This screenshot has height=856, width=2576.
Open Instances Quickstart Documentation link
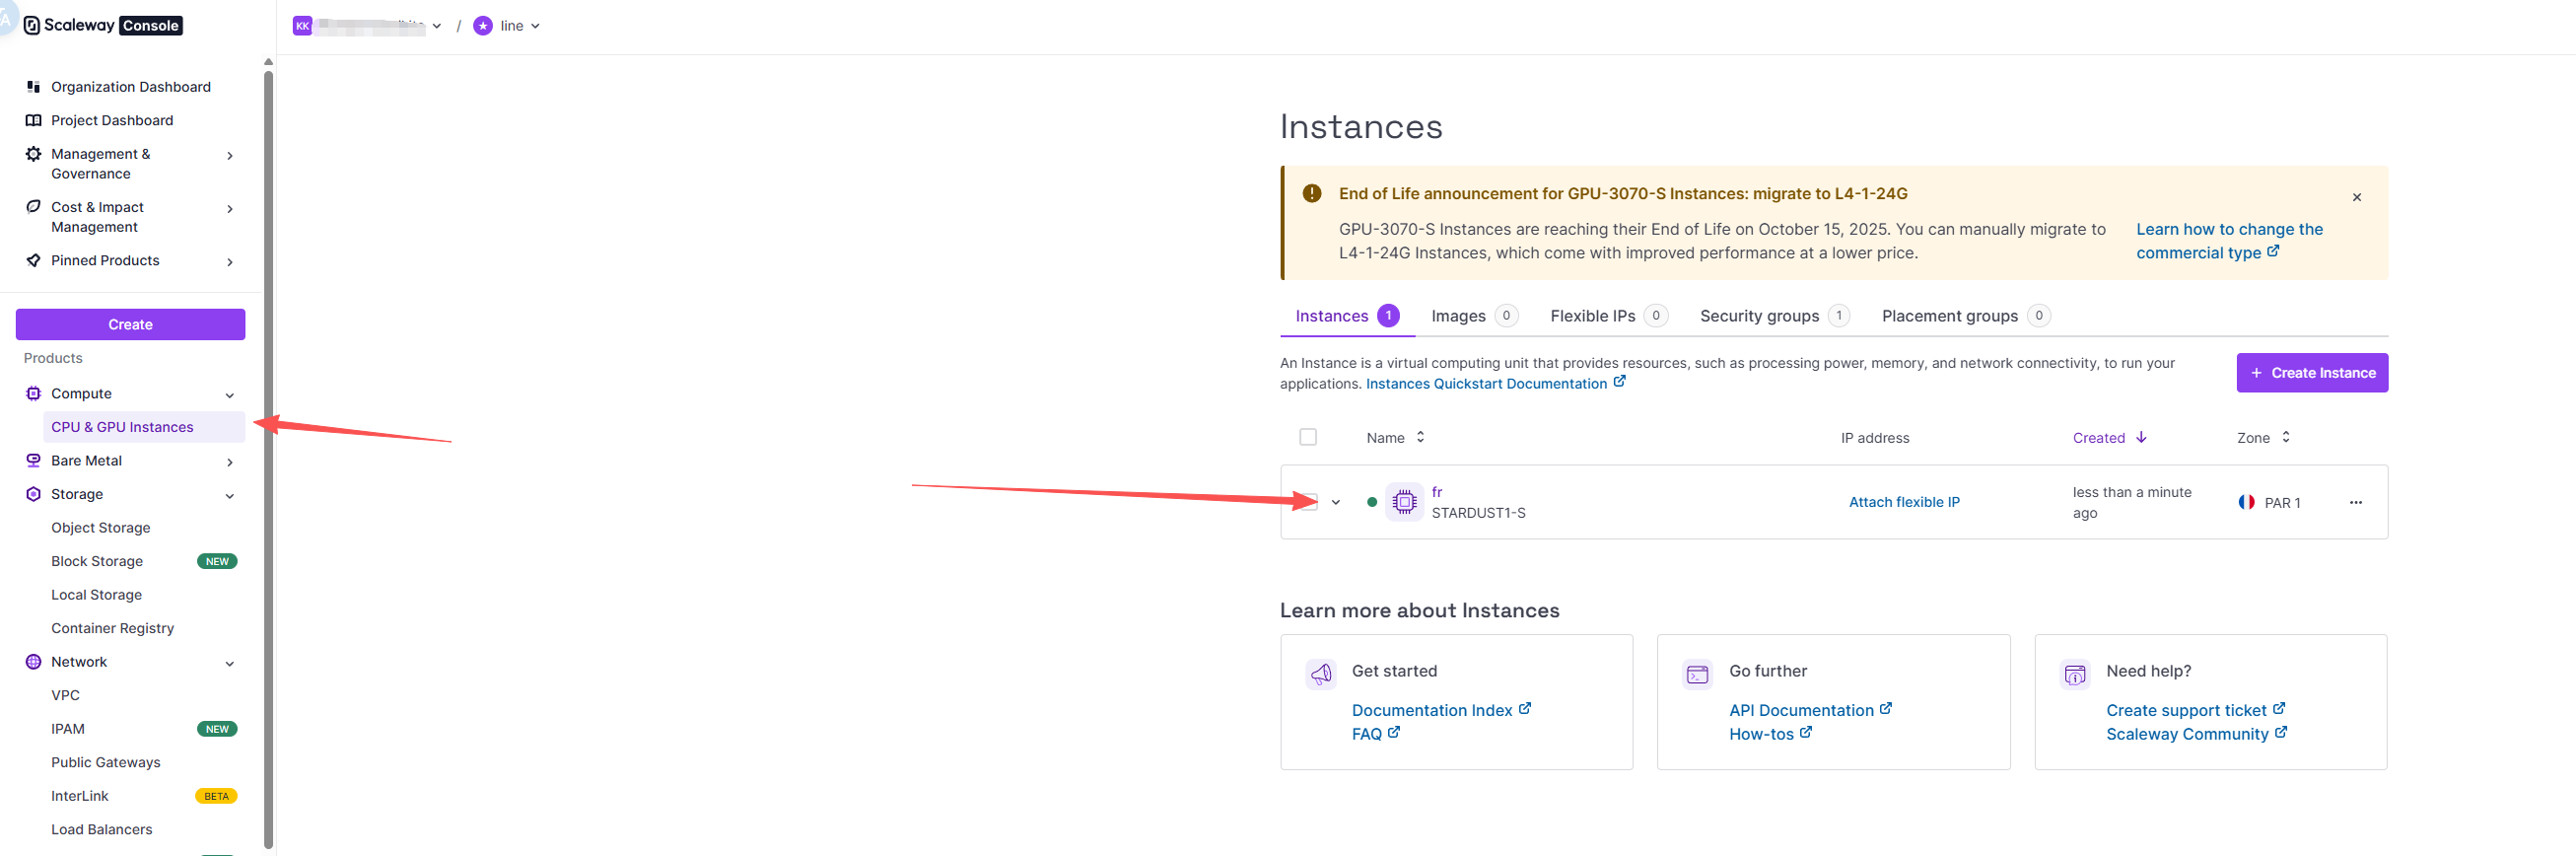1496,384
